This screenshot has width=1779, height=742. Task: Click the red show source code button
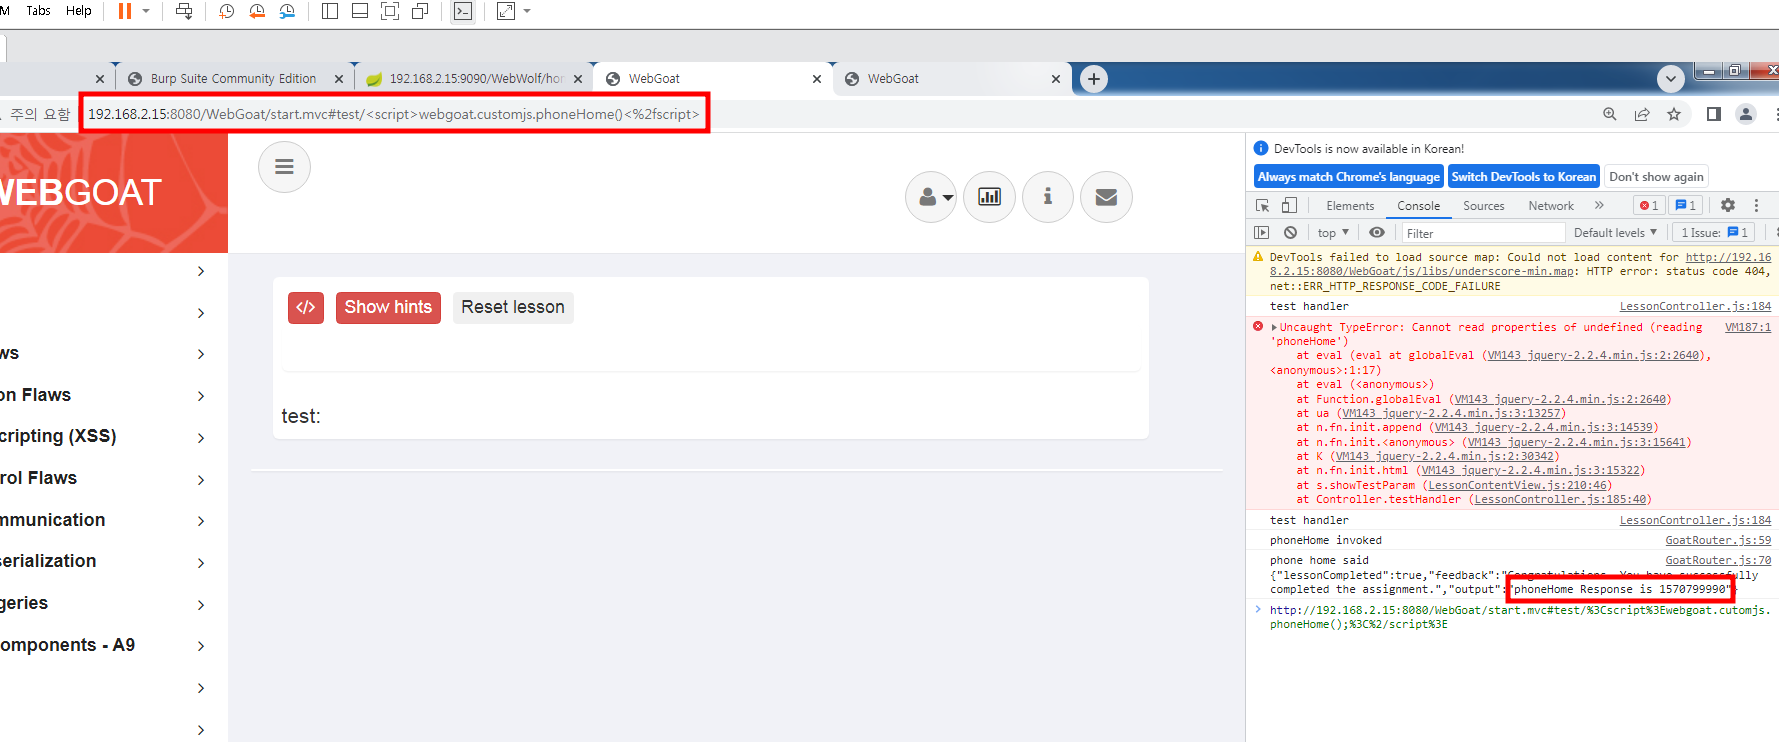(x=306, y=307)
